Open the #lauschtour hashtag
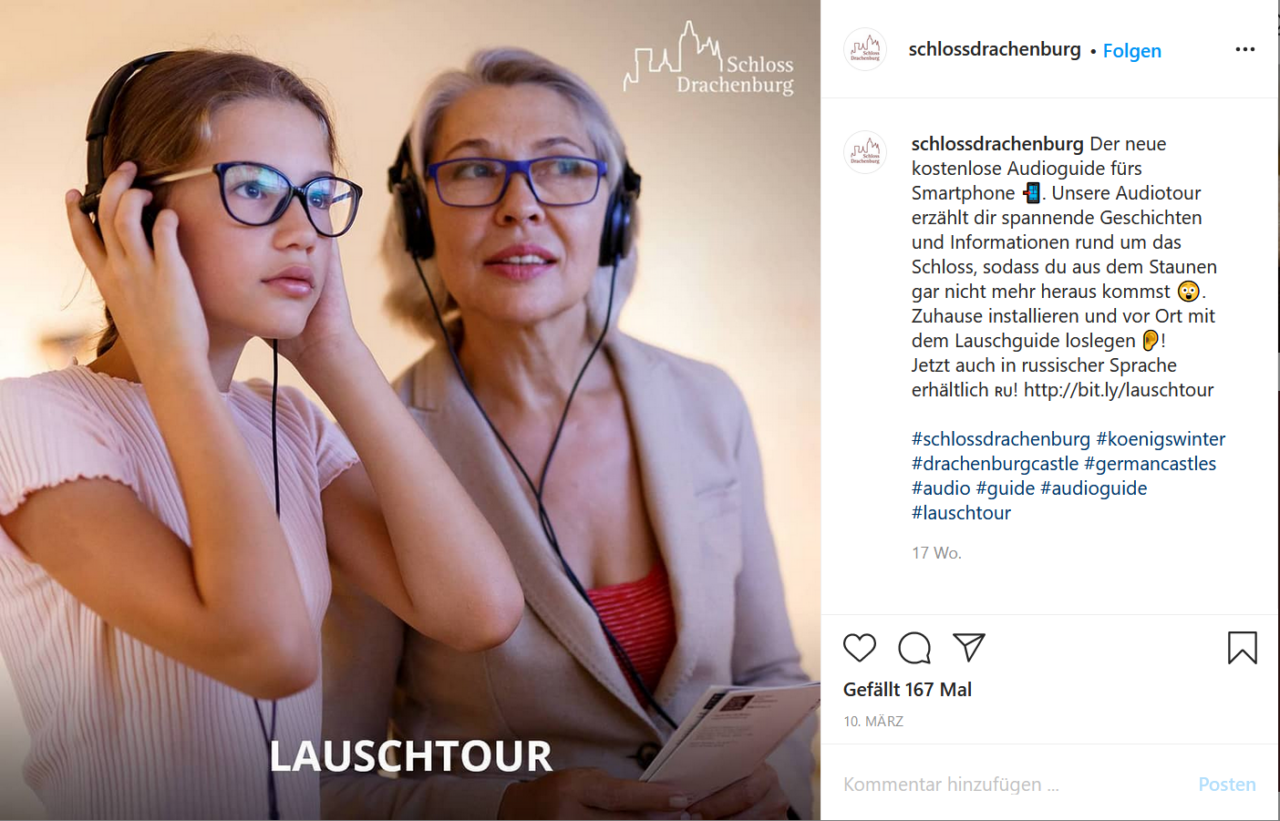This screenshot has width=1280, height=821. [961, 513]
